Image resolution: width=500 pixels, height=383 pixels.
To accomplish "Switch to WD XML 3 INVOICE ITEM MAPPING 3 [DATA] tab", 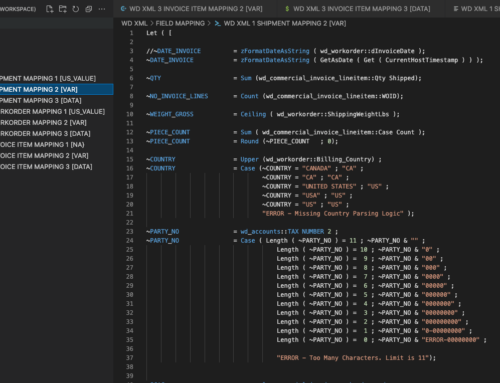I will pyautogui.click(x=361, y=9).
